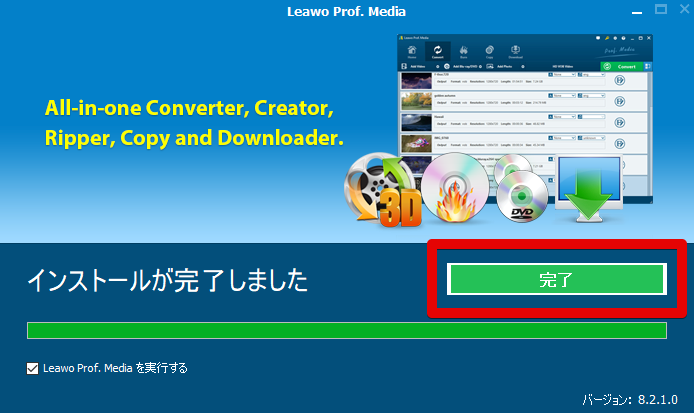Maximize the installer window

[x=661, y=9]
